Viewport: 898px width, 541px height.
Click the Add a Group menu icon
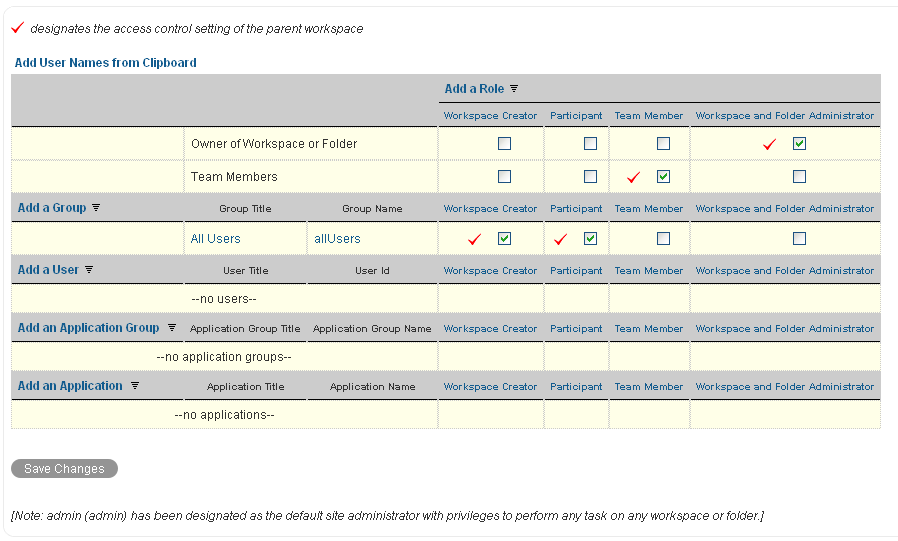click(96, 208)
